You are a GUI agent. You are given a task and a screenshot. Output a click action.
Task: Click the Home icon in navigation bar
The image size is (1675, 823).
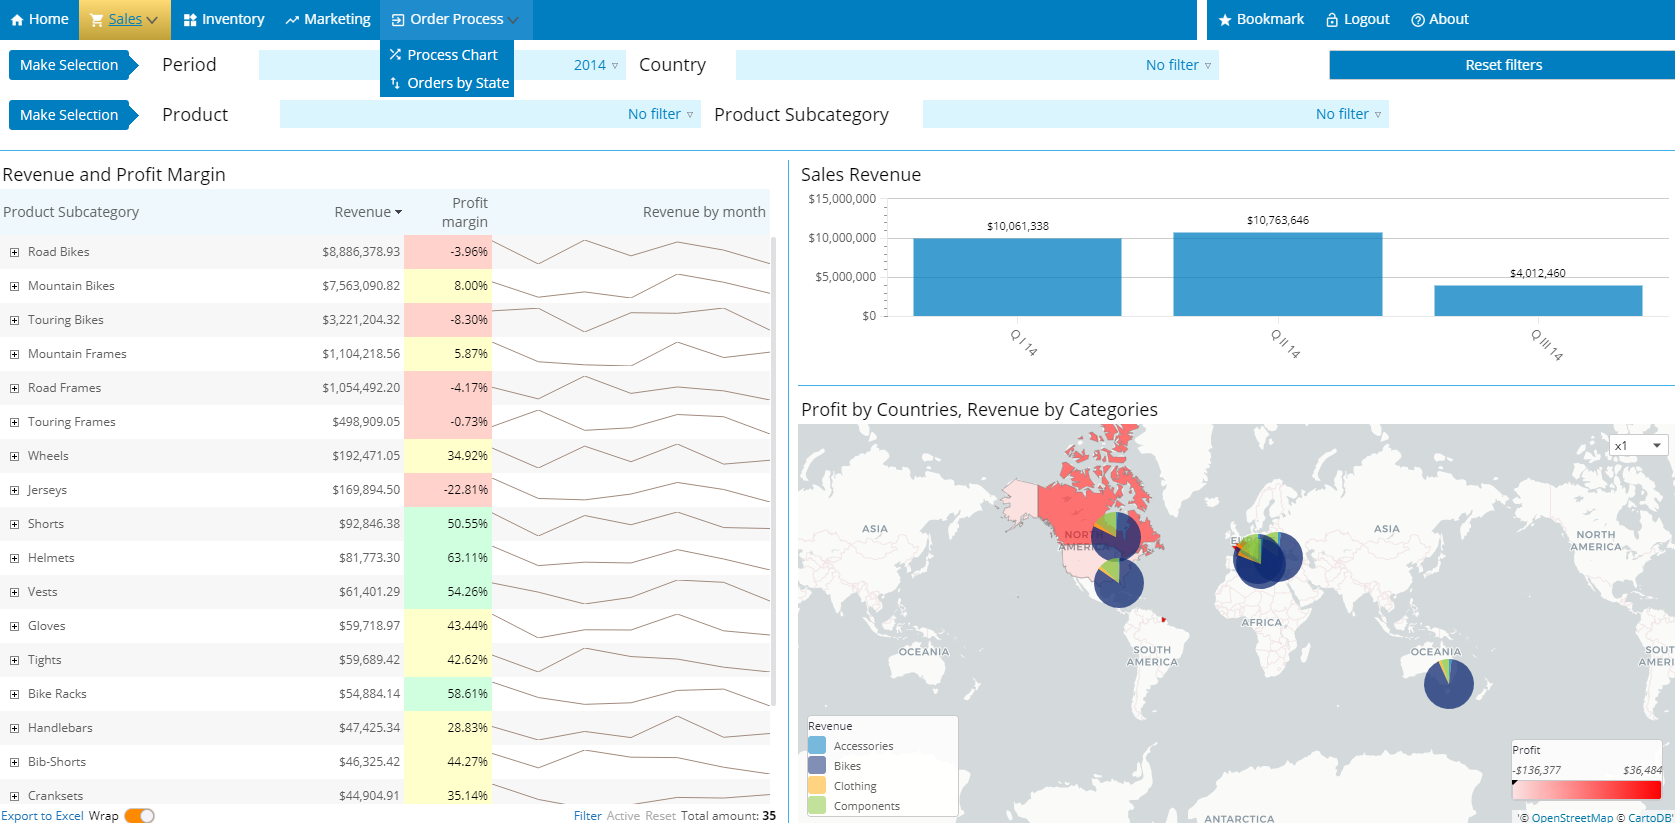16,20
